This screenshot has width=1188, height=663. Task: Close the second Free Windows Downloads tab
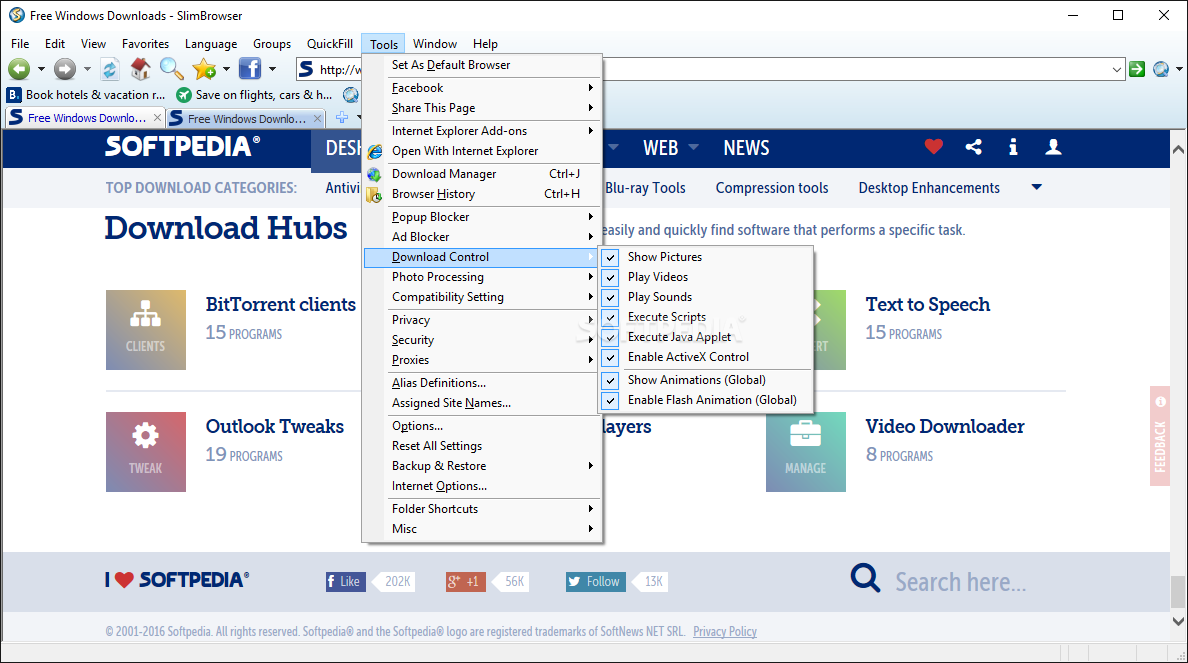317,118
